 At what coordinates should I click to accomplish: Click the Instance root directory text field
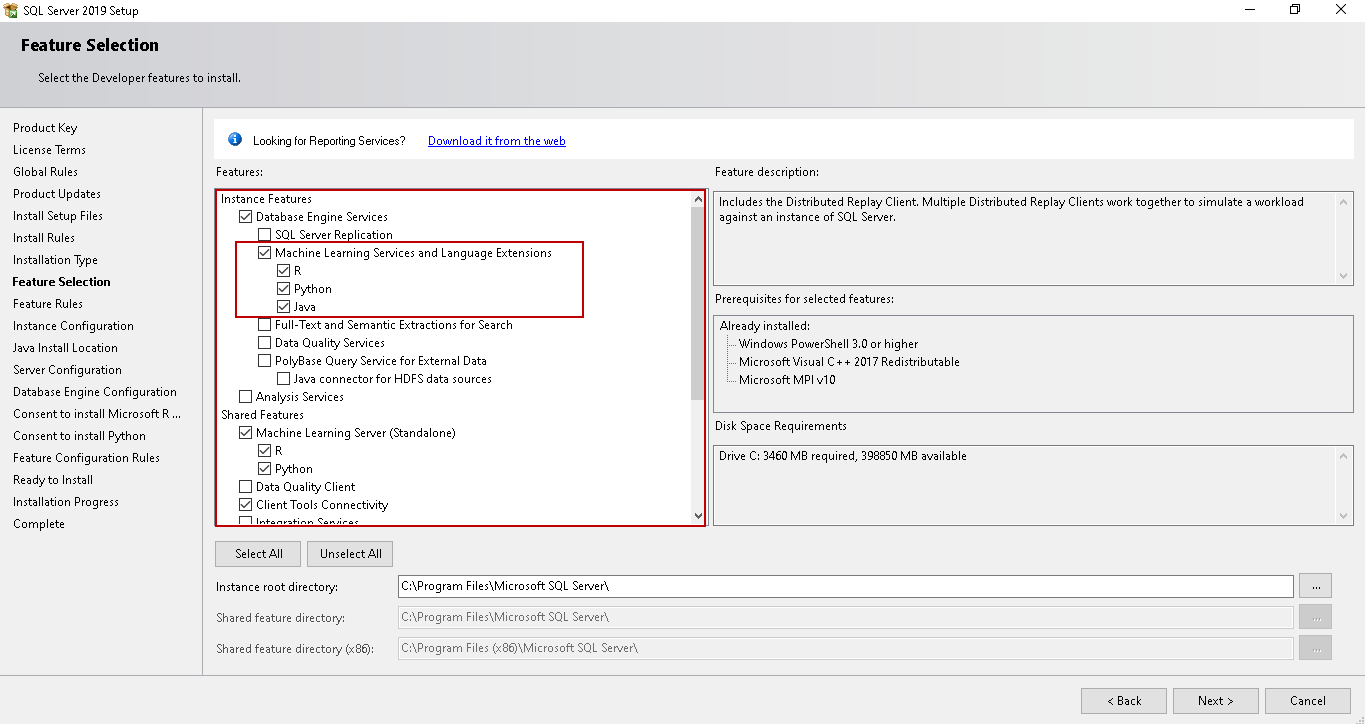(845, 586)
